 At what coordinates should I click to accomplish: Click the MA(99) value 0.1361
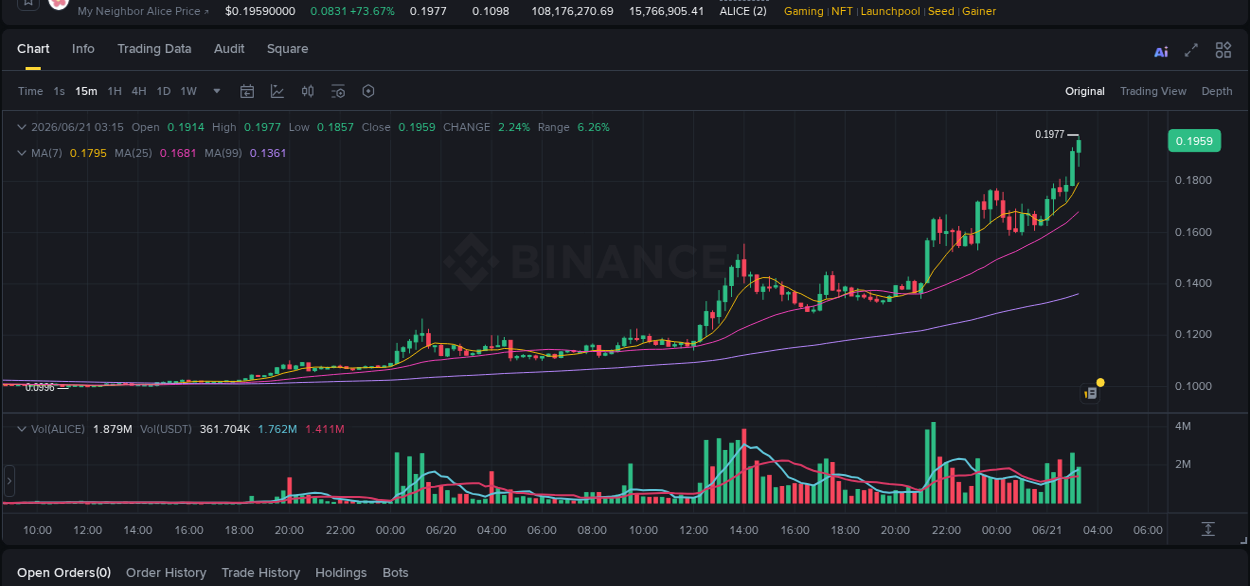268,153
